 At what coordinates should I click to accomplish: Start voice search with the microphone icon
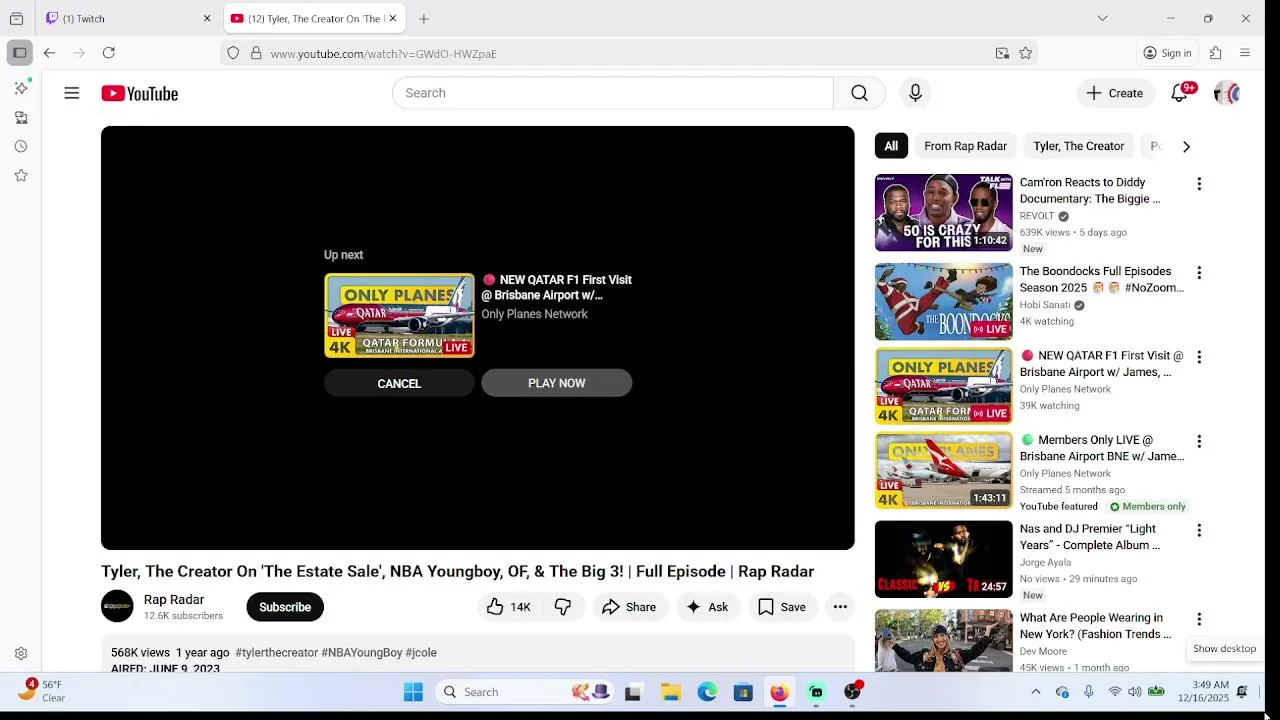(x=915, y=93)
